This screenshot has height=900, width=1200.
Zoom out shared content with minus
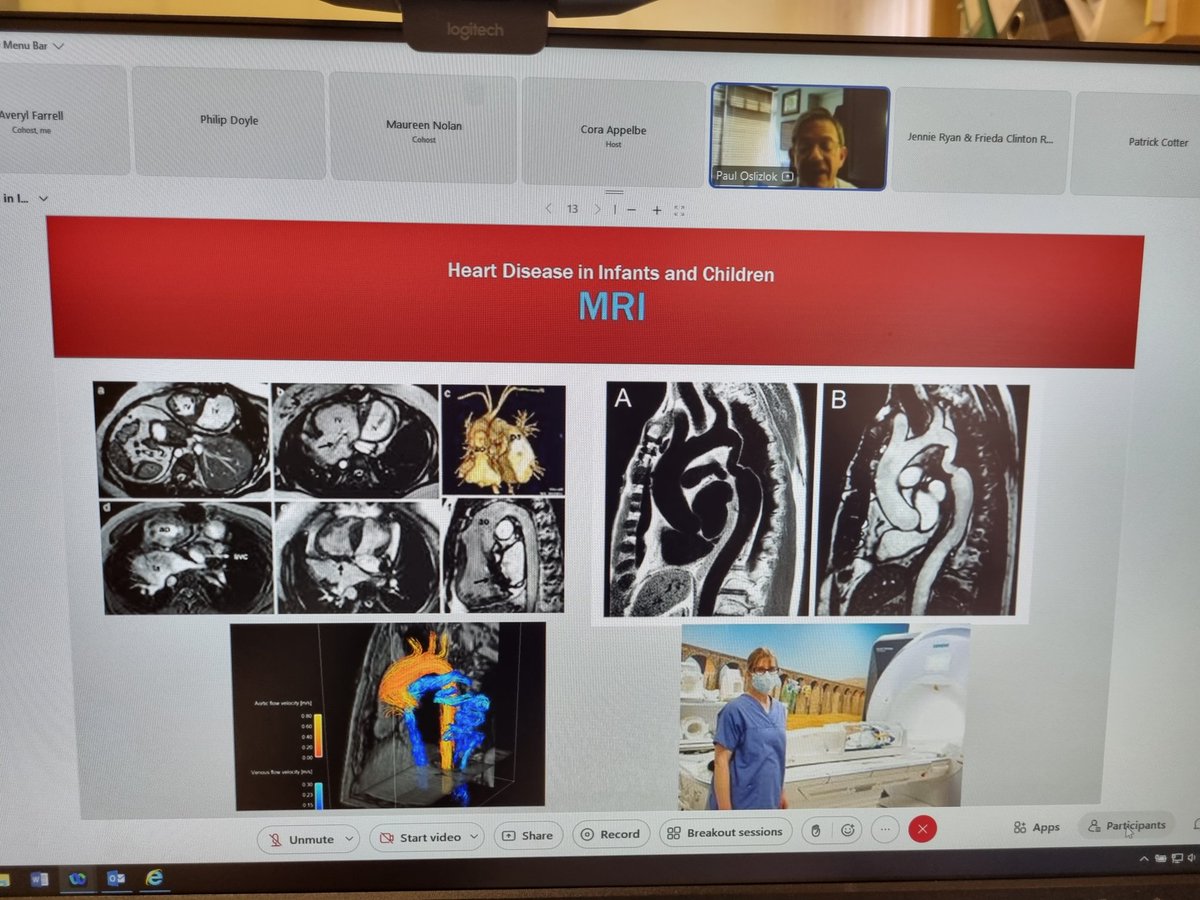(632, 210)
